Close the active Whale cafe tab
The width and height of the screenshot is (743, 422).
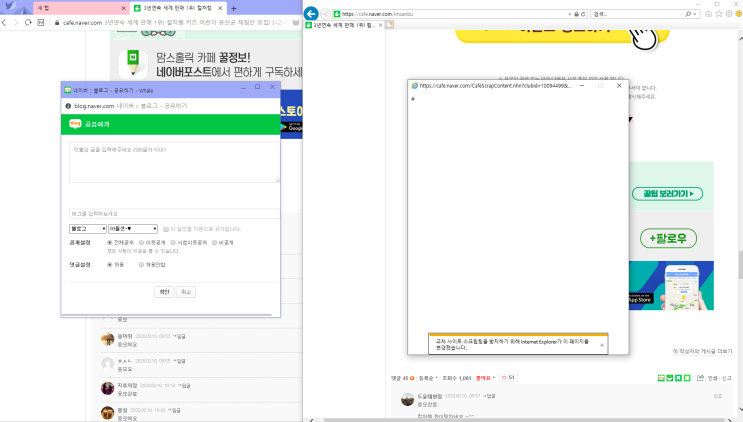click(x=220, y=8)
